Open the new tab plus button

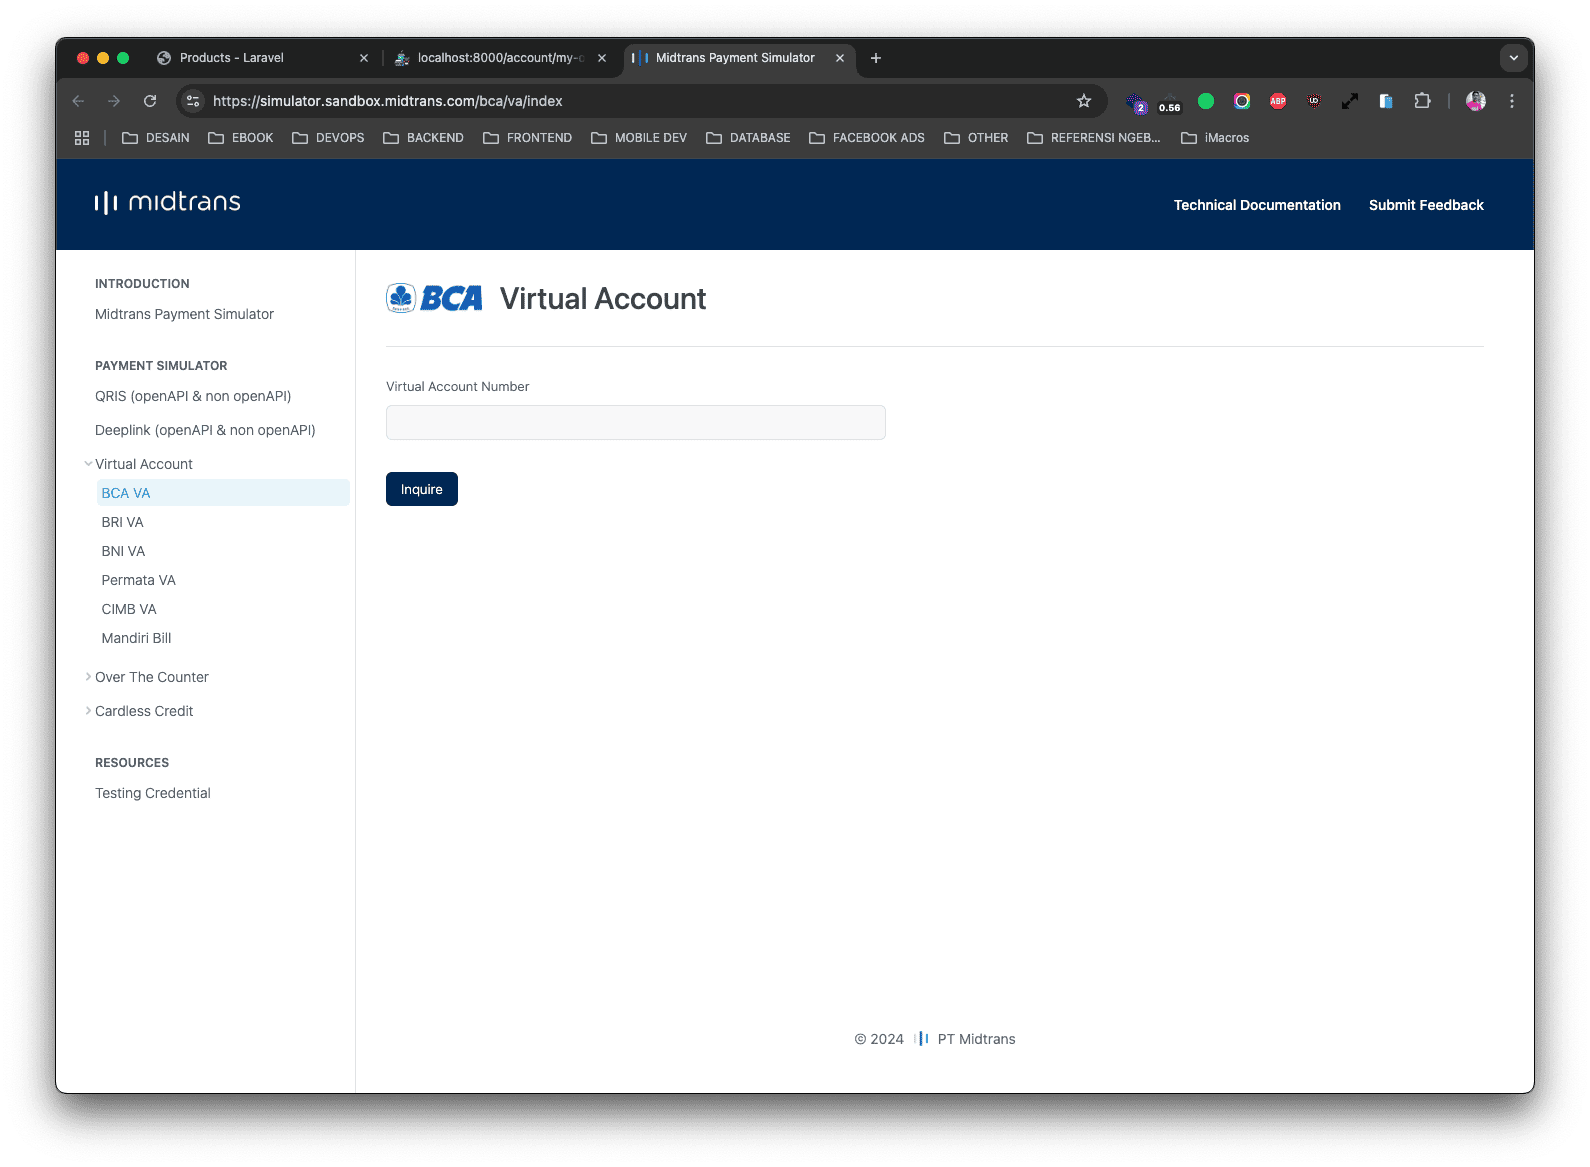coord(876,58)
